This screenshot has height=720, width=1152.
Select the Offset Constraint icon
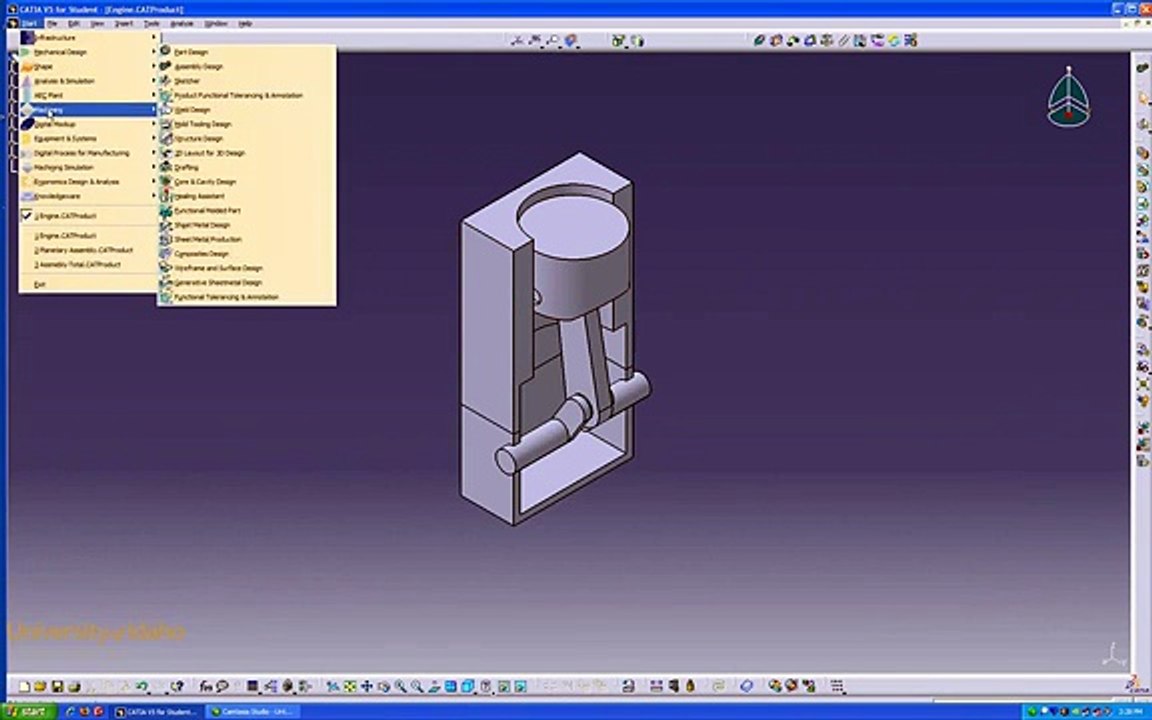coord(793,40)
